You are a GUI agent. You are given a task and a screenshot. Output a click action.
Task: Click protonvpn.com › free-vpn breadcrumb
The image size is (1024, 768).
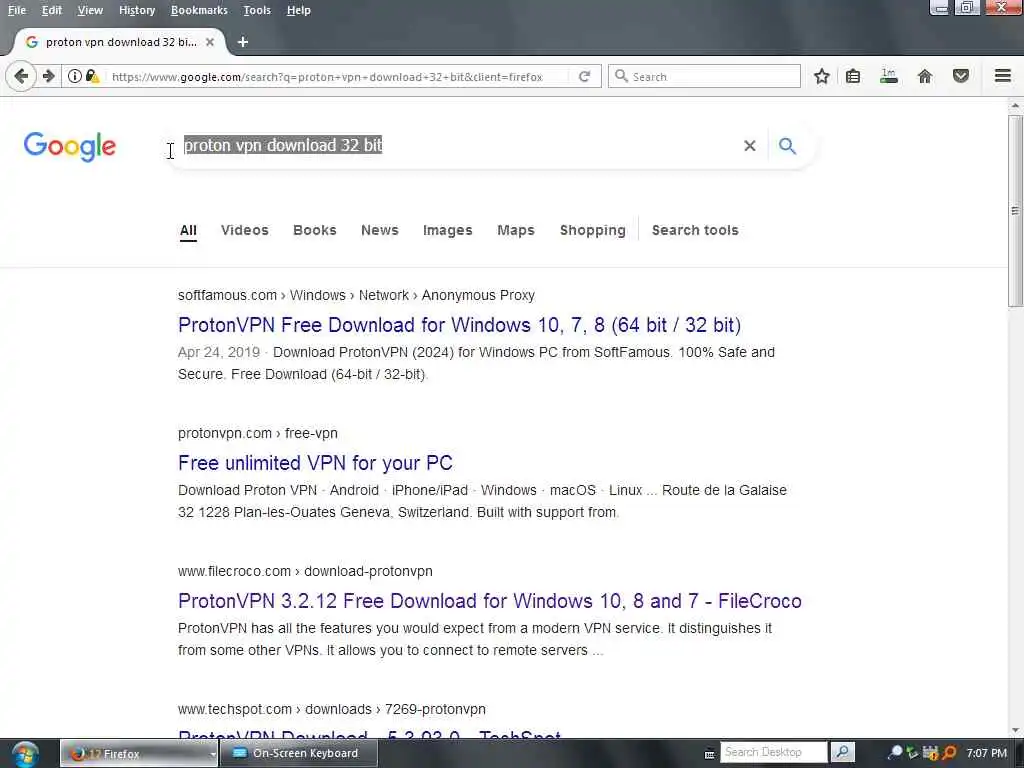coord(258,433)
